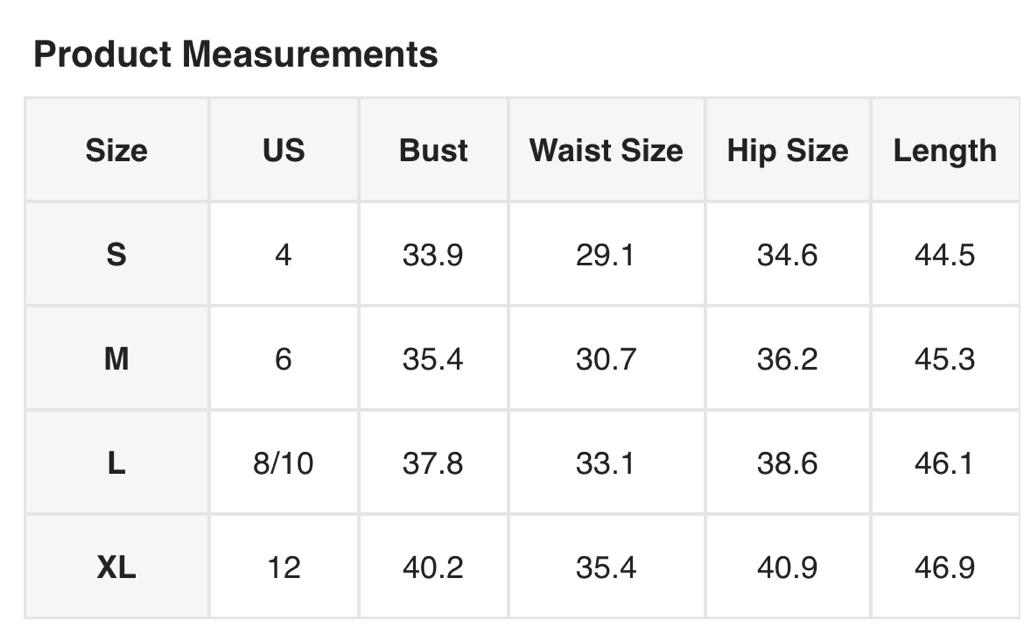This screenshot has width=1024, height=642.
Task: Select the length value 44.5
Action: 944,255
